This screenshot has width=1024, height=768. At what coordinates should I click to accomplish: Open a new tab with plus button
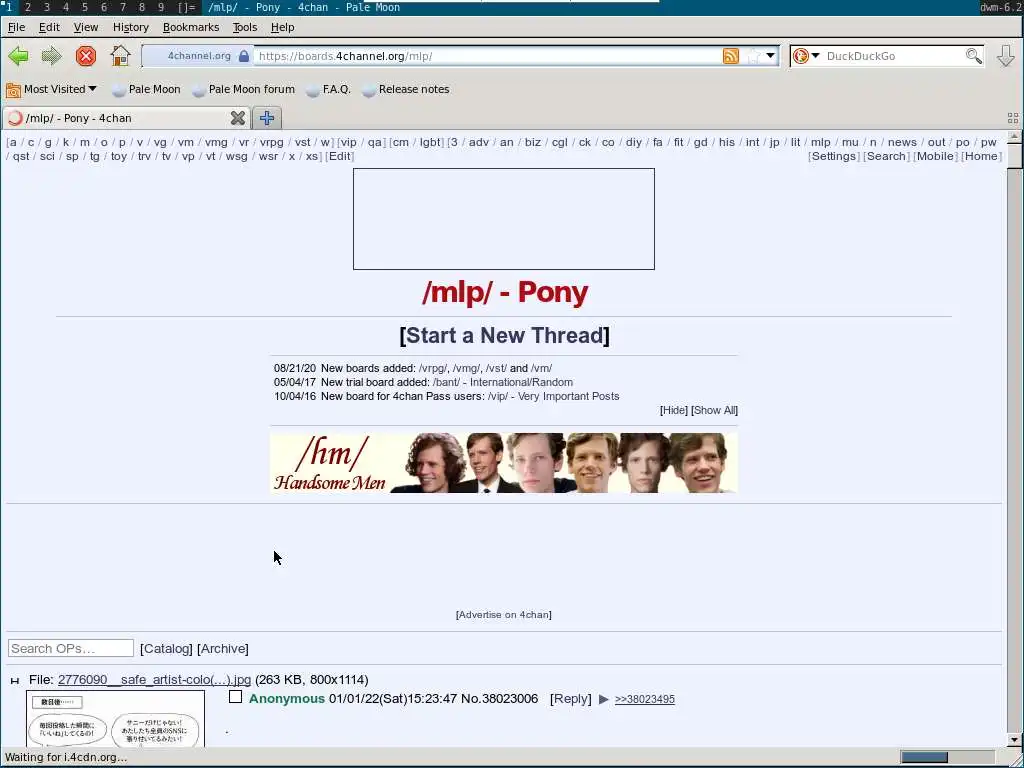(x=266, y=118)
